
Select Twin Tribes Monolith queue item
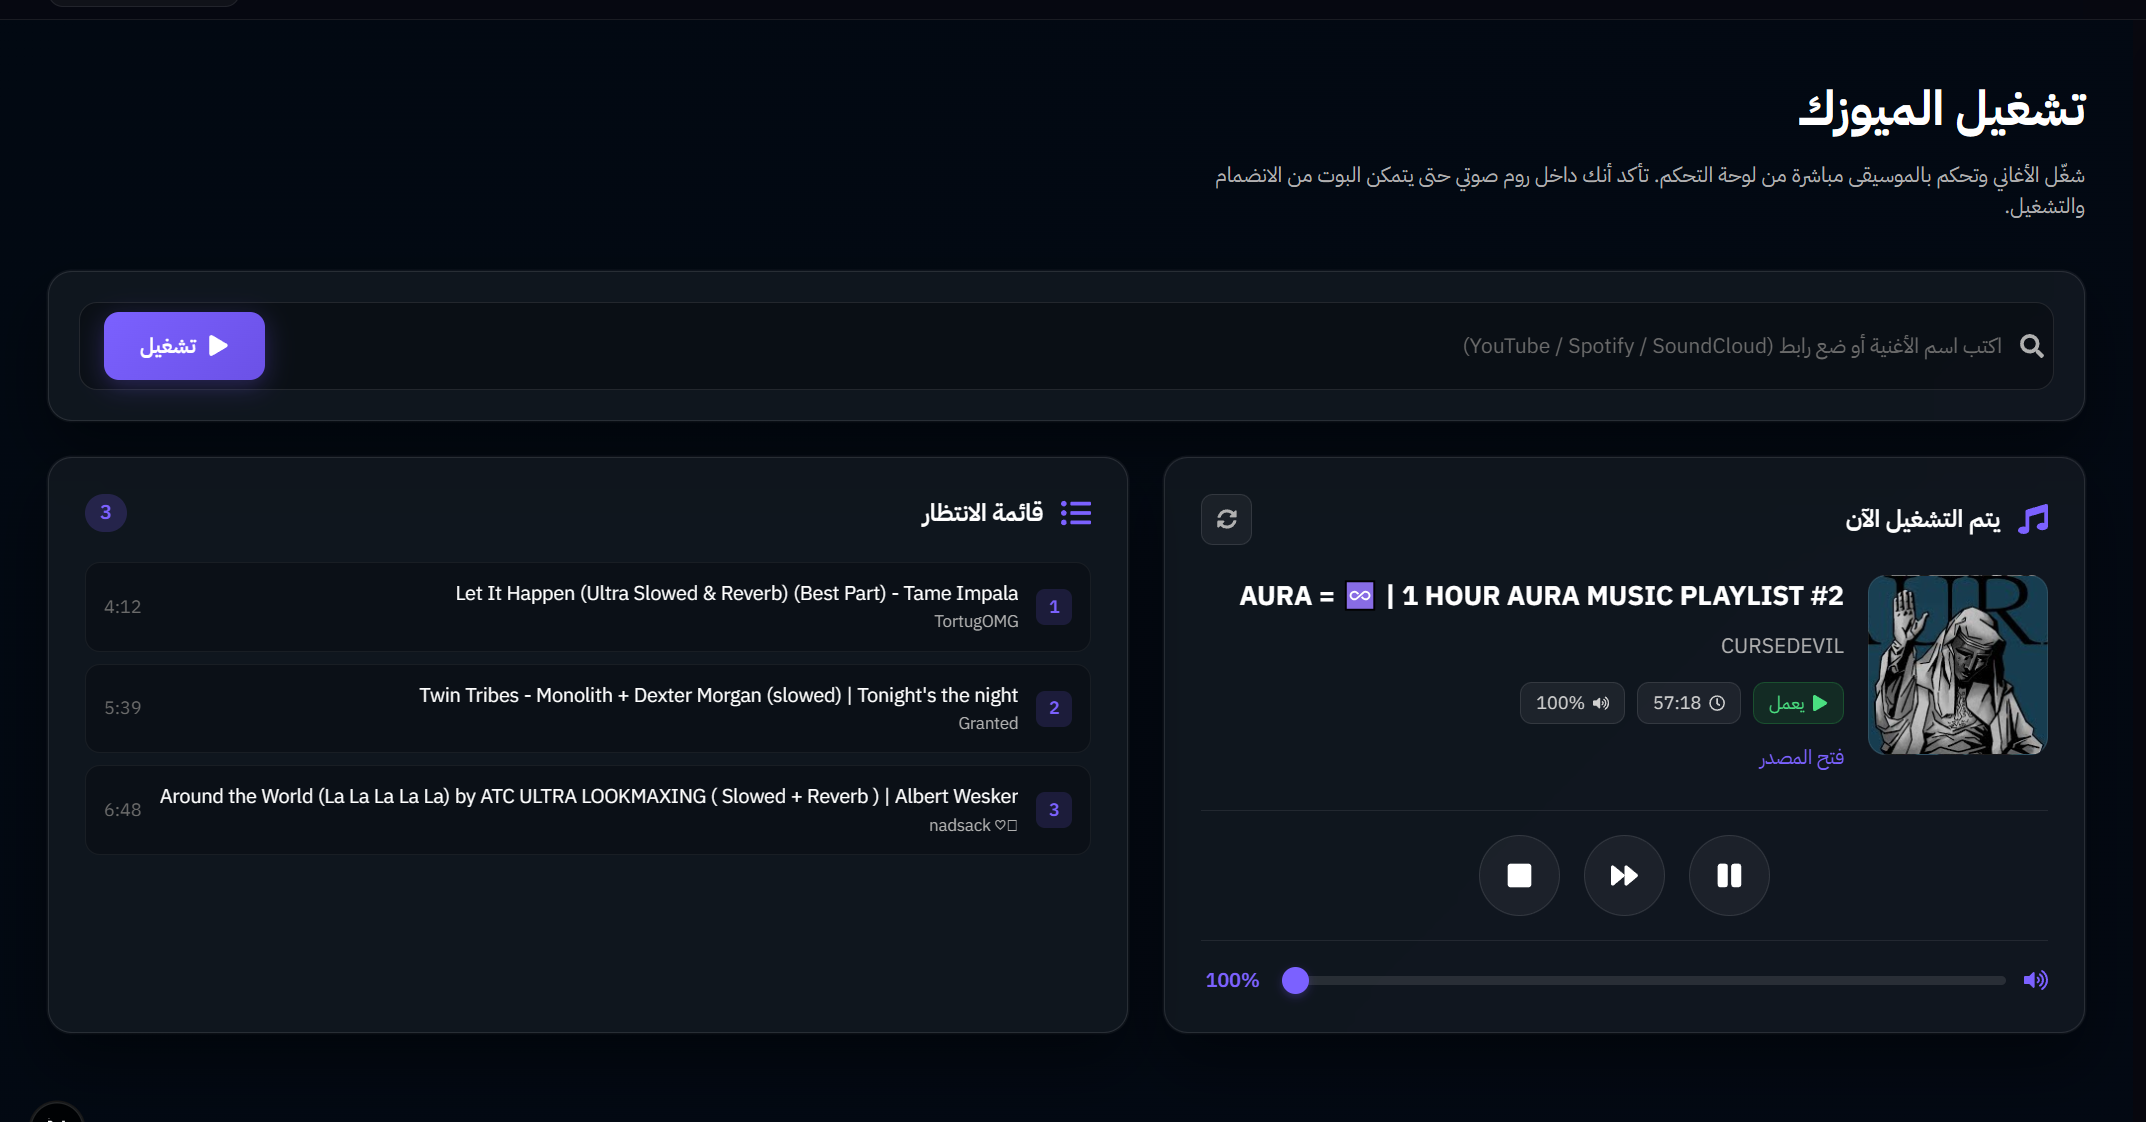[x=588, y=708]
